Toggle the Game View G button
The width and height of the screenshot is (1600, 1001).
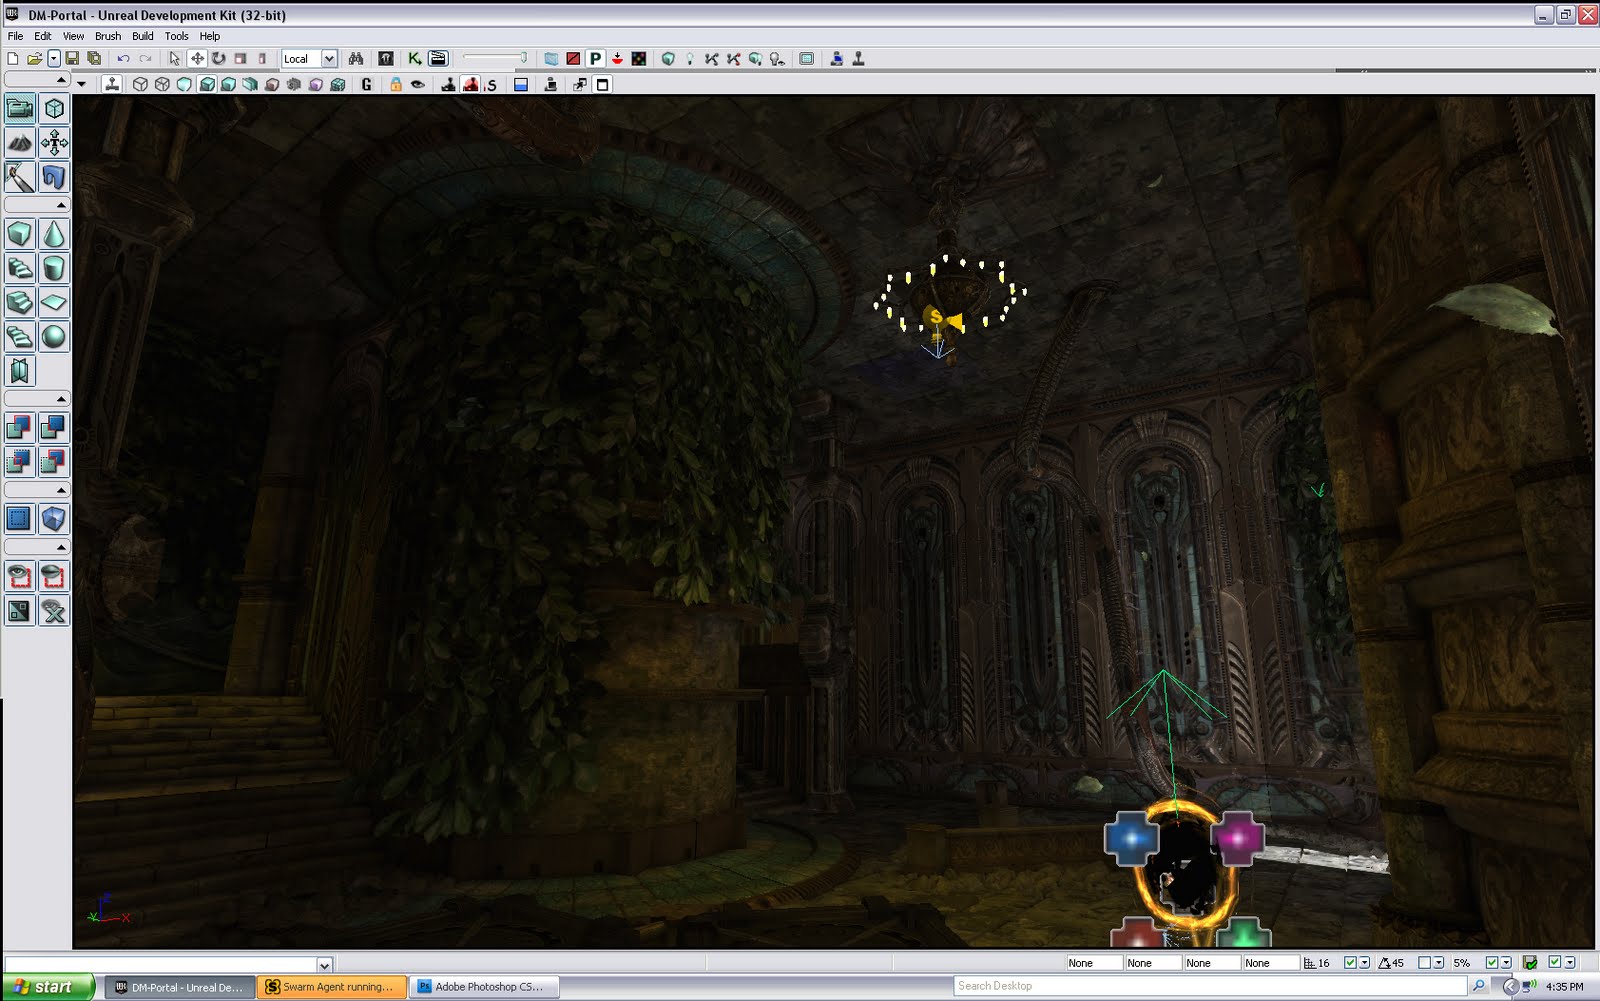(367, 85)
